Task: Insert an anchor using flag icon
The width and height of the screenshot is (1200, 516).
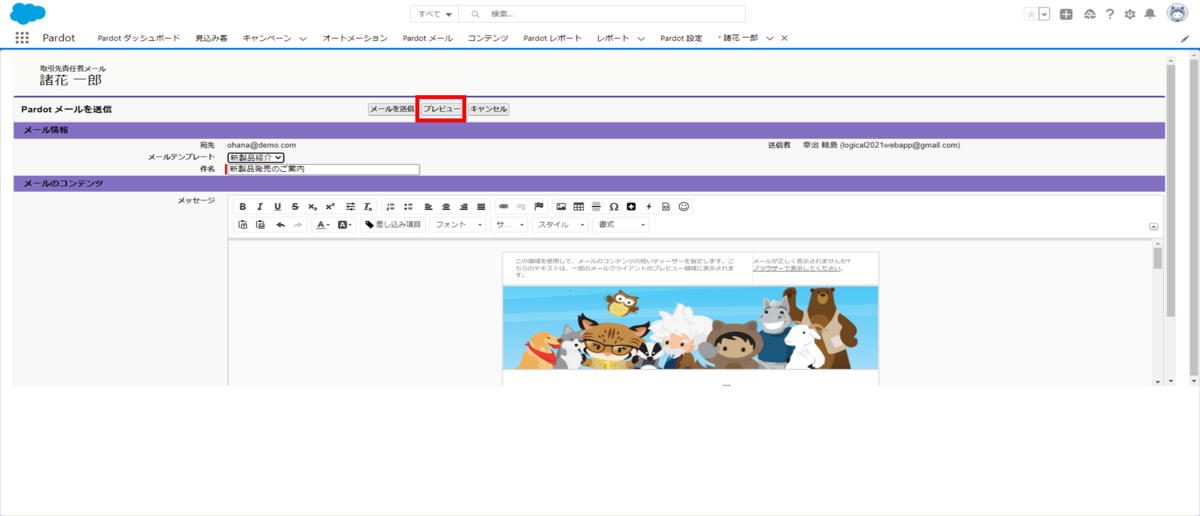Action: [539, 207]
